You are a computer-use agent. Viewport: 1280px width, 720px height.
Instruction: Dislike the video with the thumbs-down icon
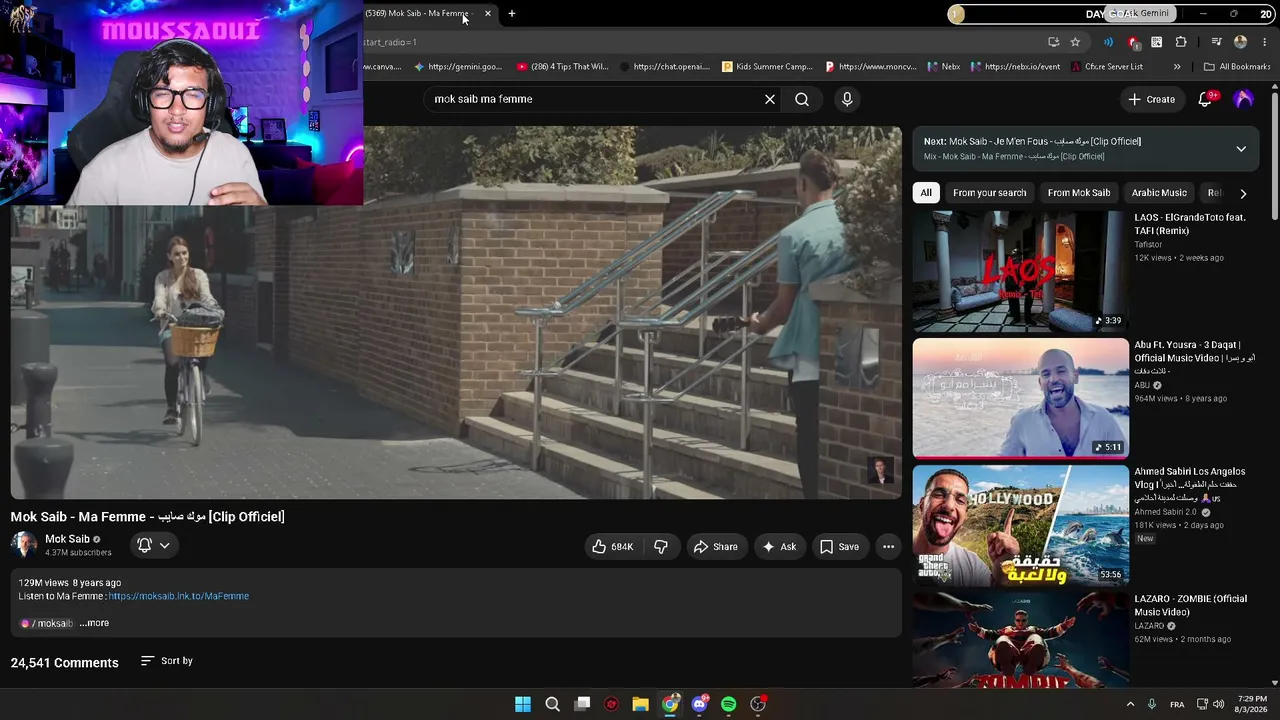tap(661, 547)
